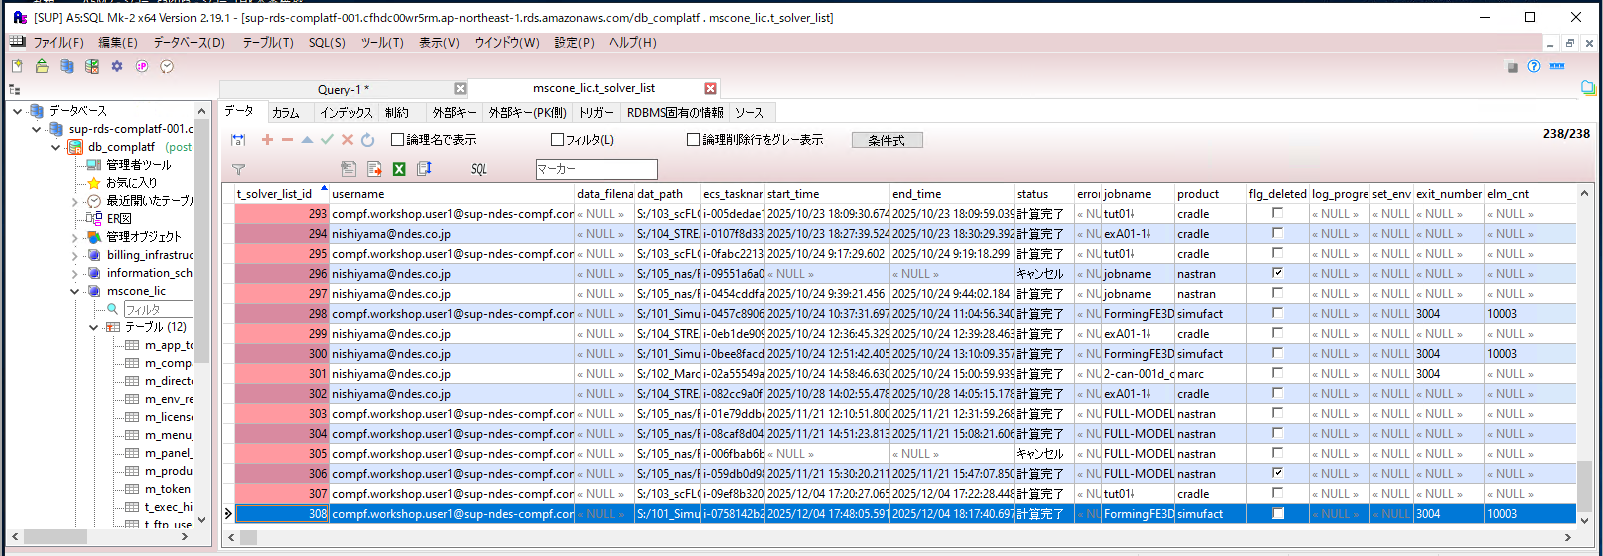1603x556 pixels.
Task: Click the SQL button in grid toolbar
Action: coord(479,169)
